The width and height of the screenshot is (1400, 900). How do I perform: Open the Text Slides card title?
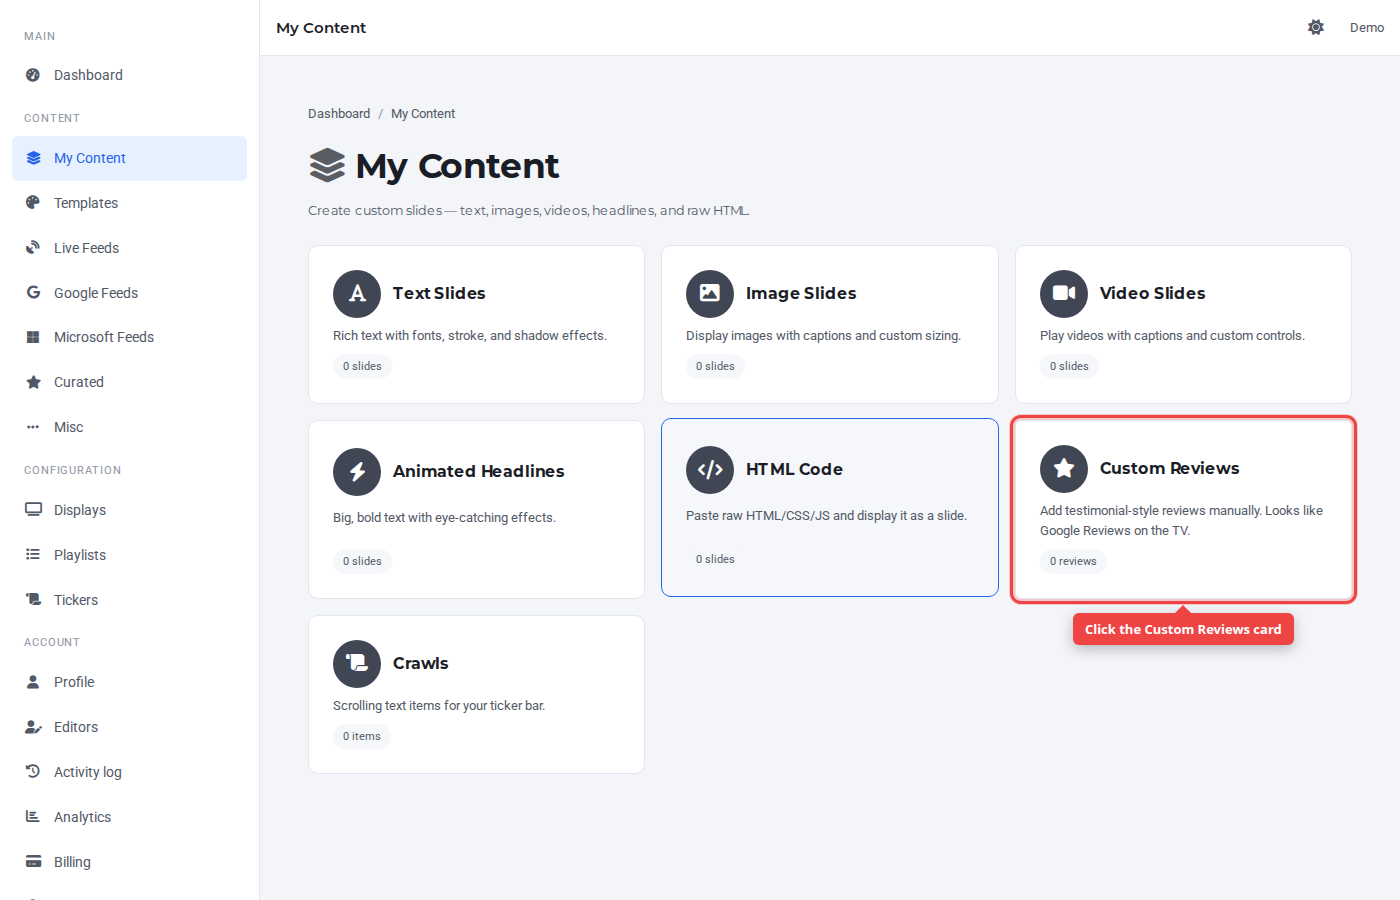(439, 293)
